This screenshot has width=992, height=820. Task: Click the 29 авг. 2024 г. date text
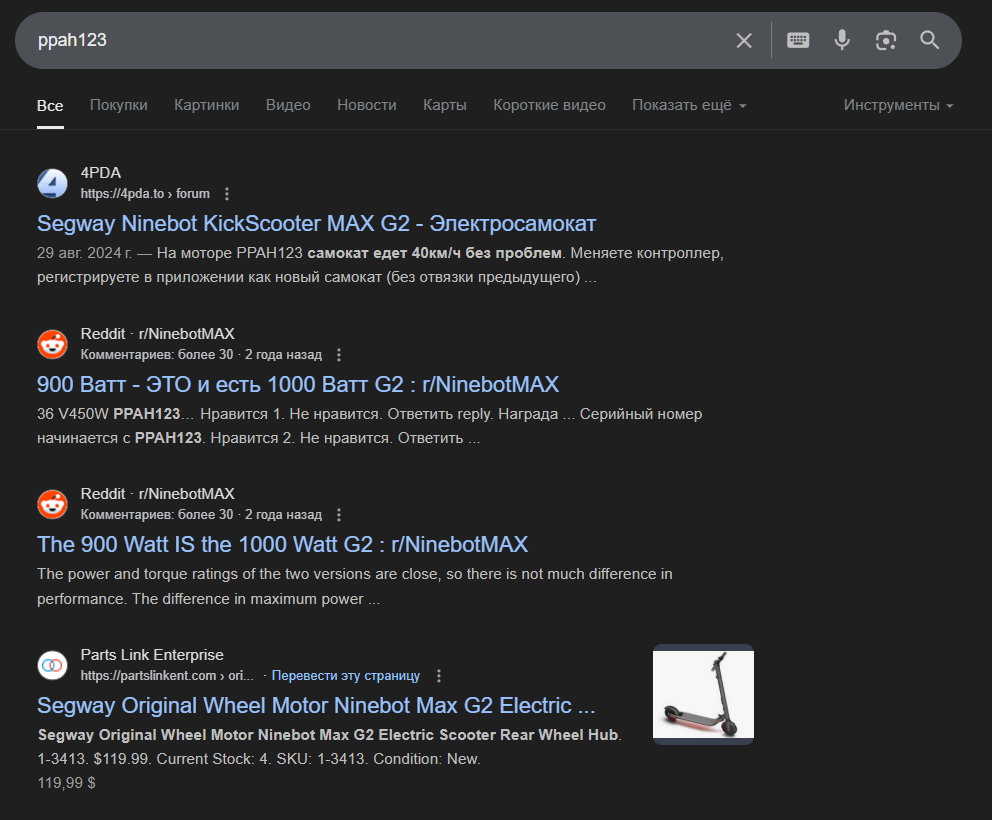[x=84, y=253]
